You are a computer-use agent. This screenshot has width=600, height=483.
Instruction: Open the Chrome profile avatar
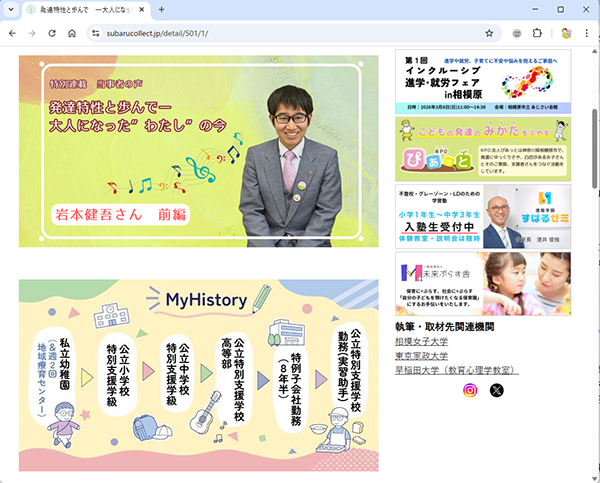(x=566, y=33)
